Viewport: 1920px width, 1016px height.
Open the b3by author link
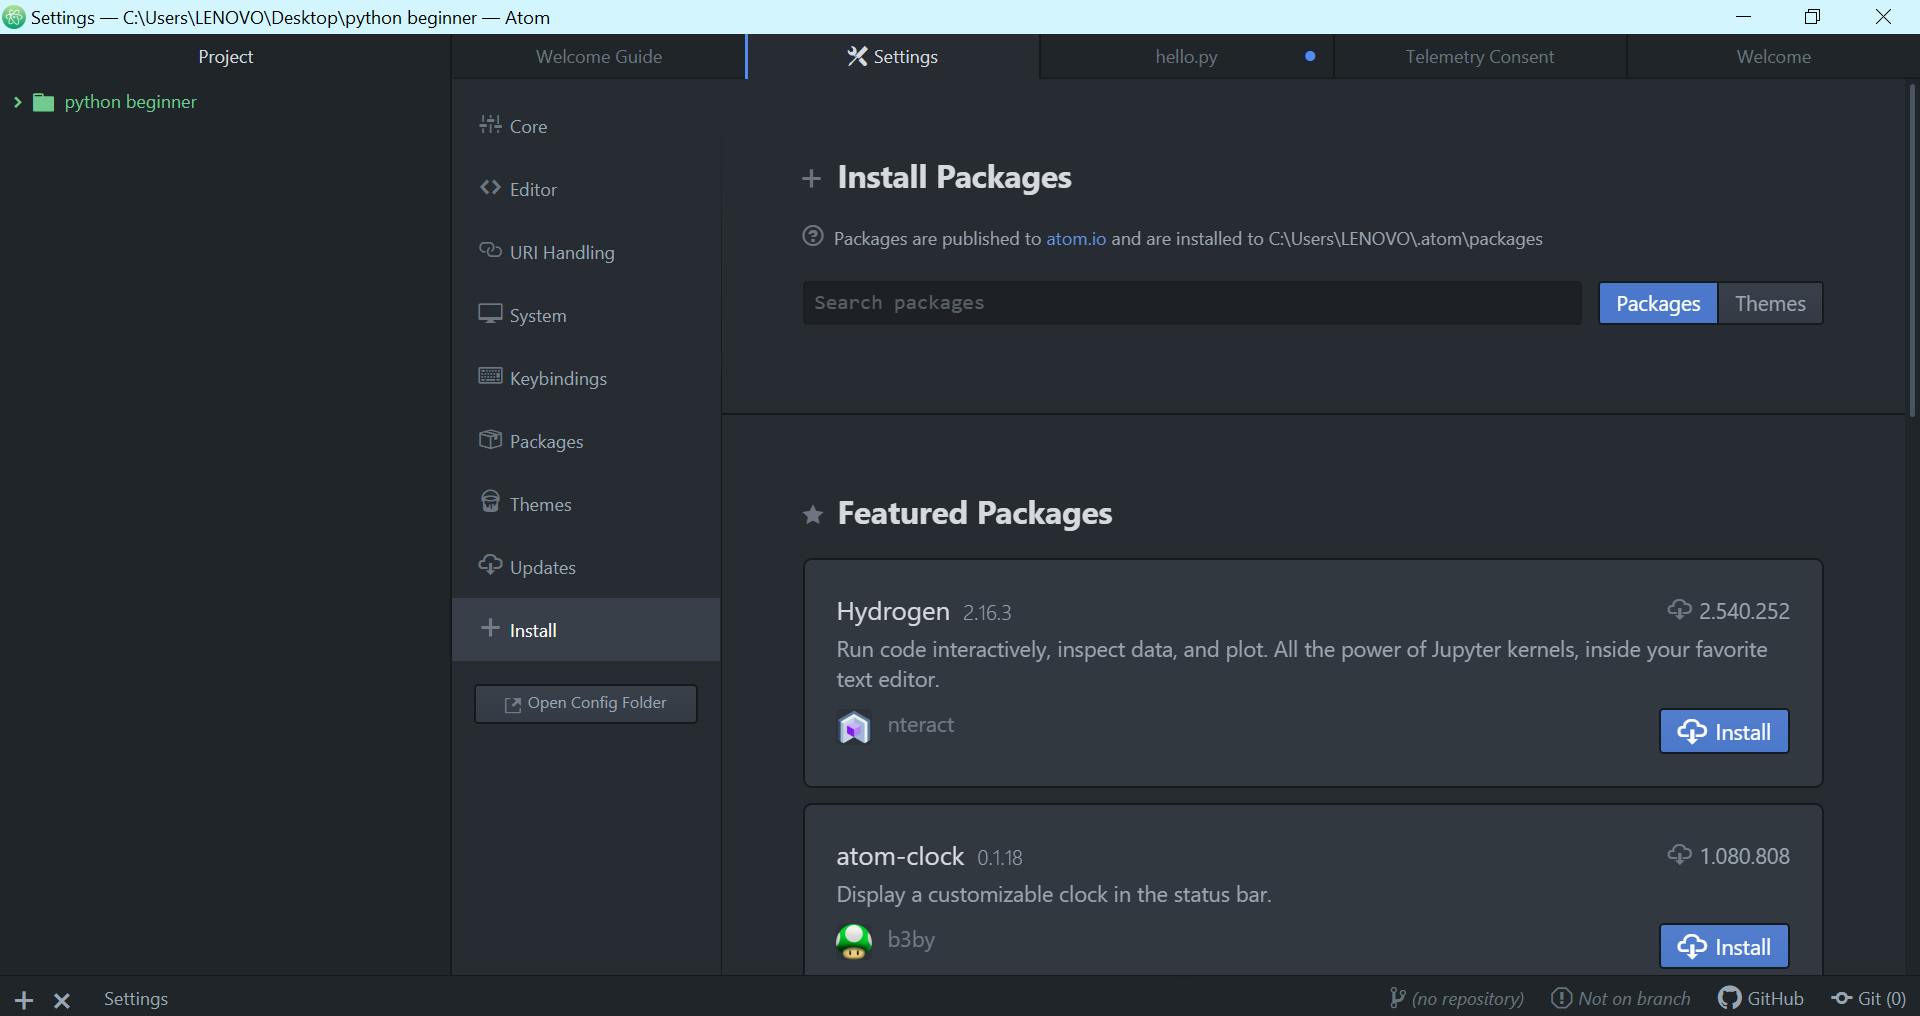(911, 940)
